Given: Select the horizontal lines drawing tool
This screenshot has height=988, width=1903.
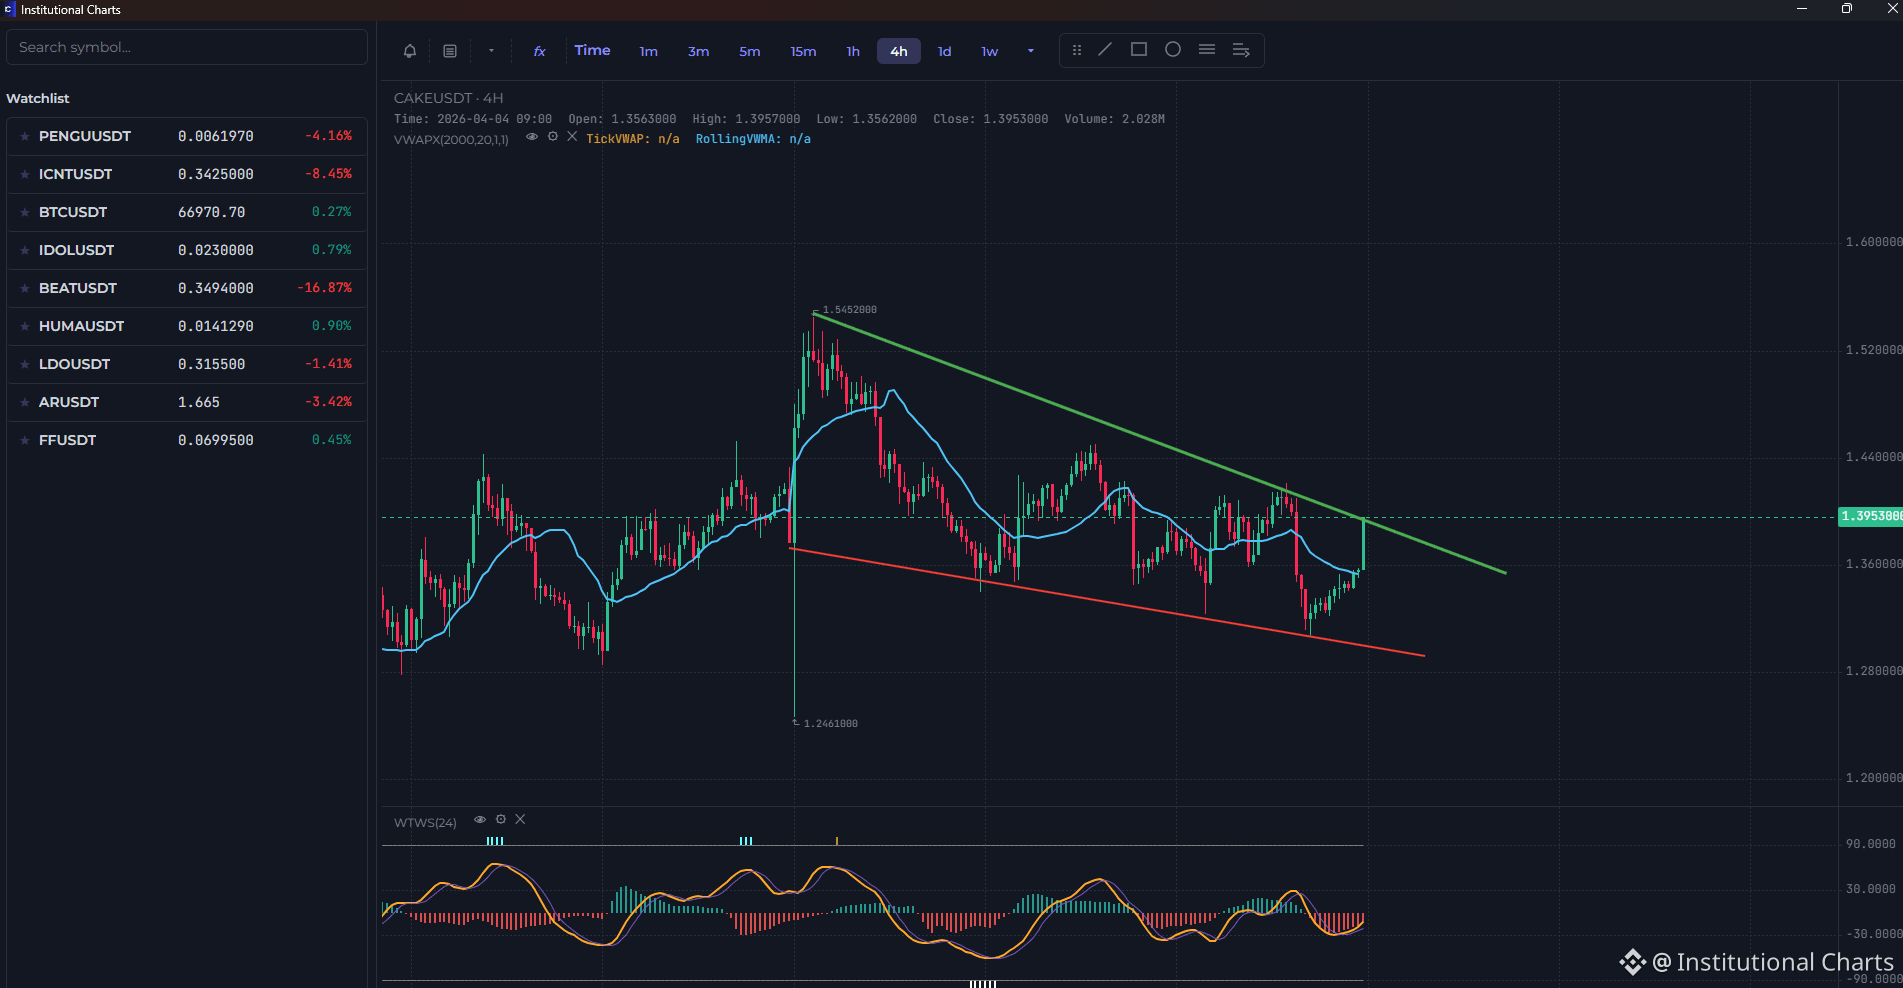Looking at the screenshot, I should pos(1207,49).
